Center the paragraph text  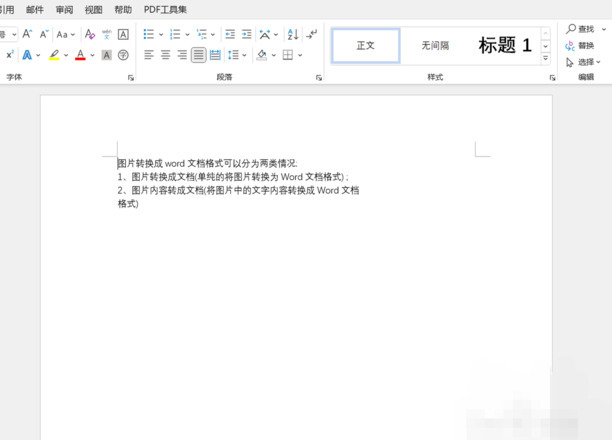[165, 55]
